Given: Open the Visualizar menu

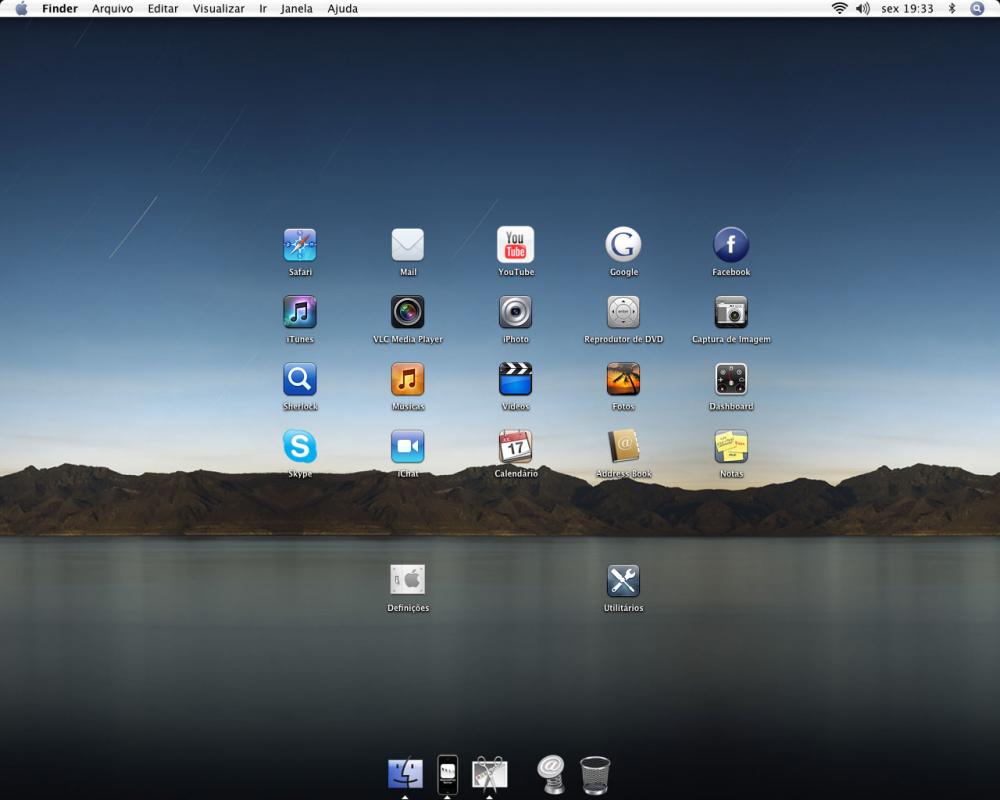Looking at the screenshot, I should pyautogui.click(x=219, y=8).
